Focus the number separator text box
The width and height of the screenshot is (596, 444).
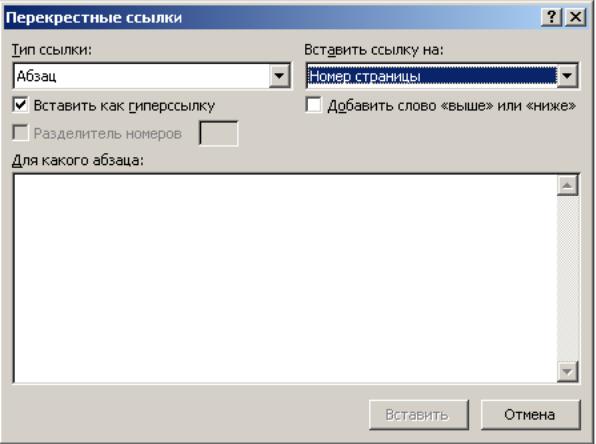(219, 133)
